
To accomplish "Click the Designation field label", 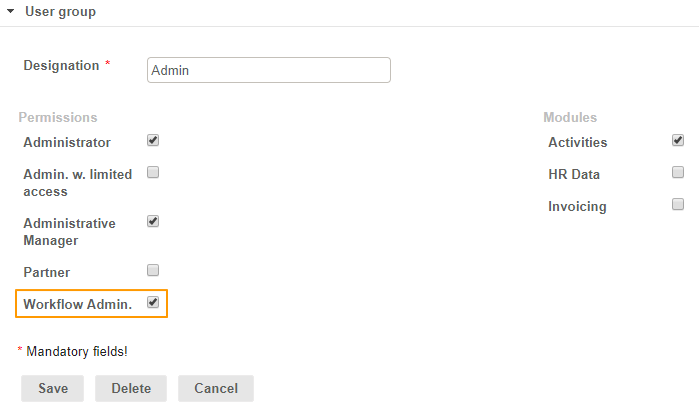I will [x=61, y=65].
